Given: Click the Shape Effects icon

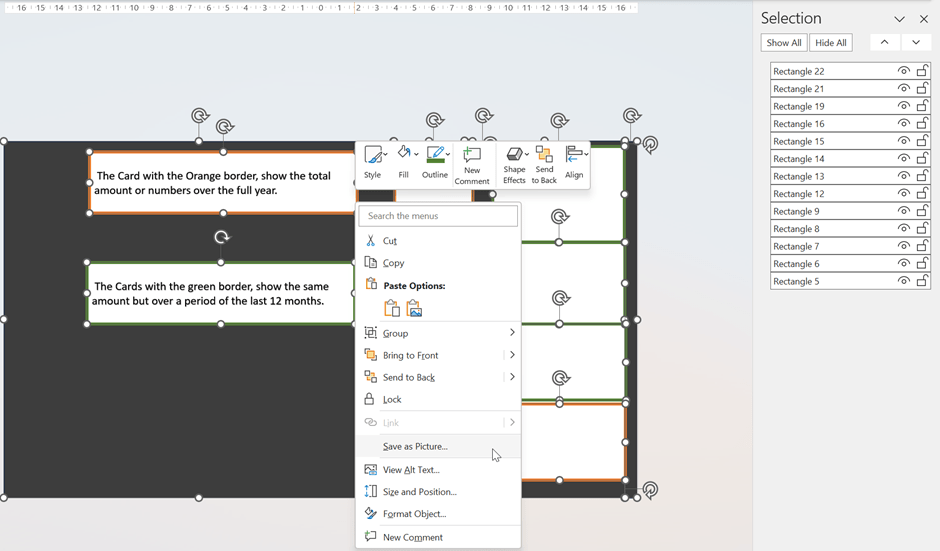Looking at the screenshot, I should (x=514, y=156).
